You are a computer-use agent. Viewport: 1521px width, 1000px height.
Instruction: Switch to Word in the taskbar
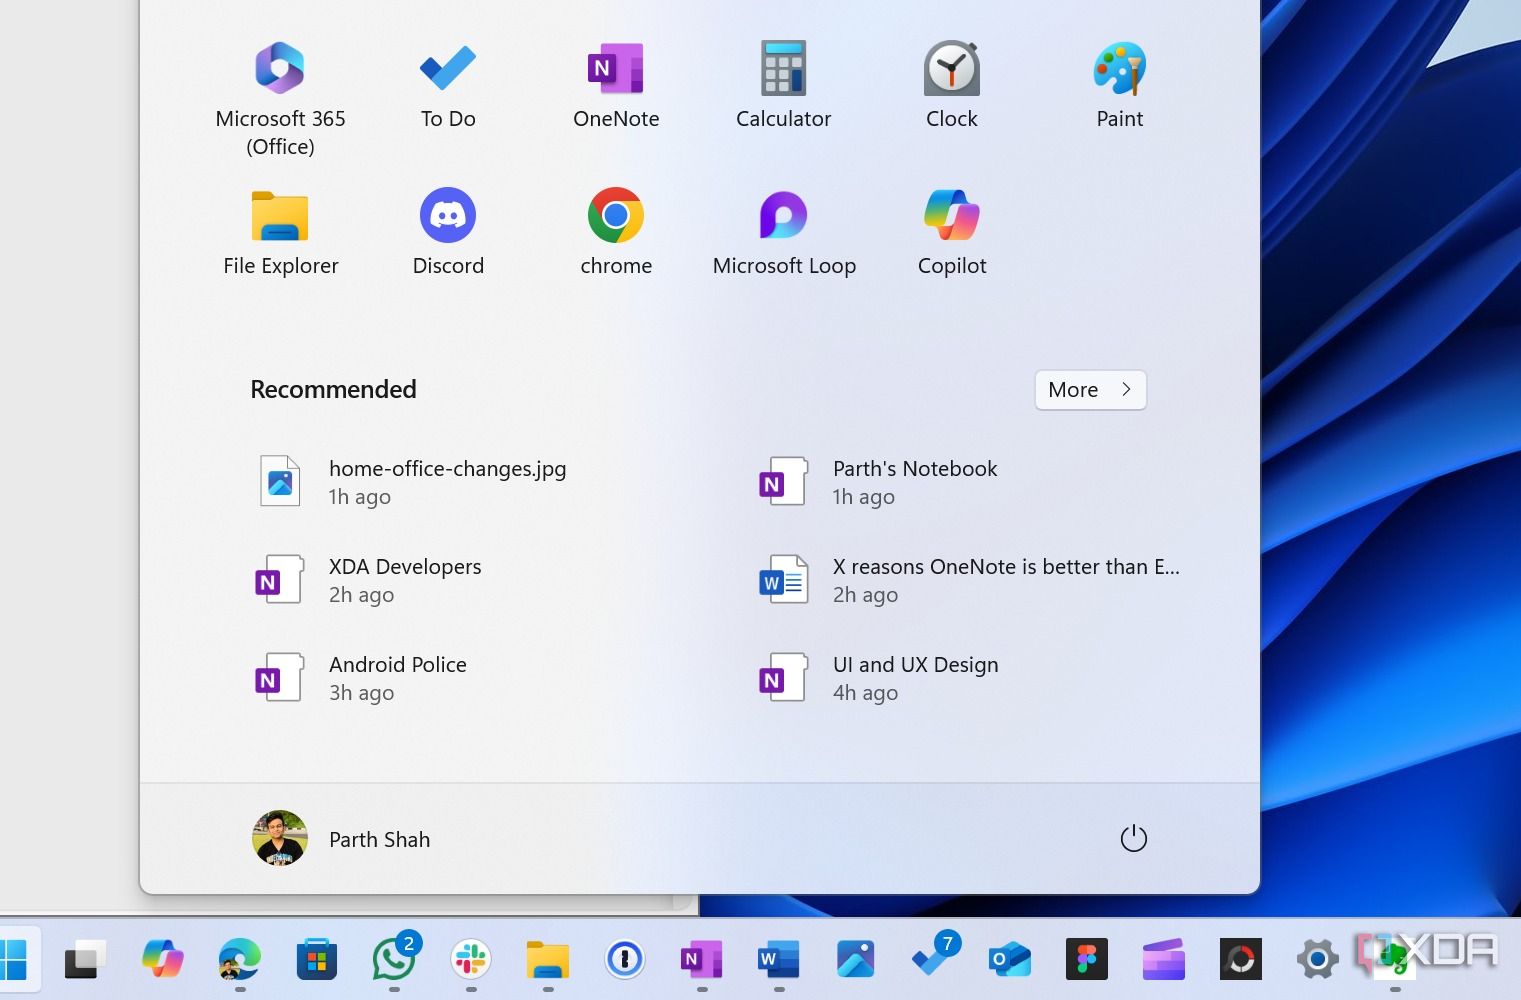point(779,960)
